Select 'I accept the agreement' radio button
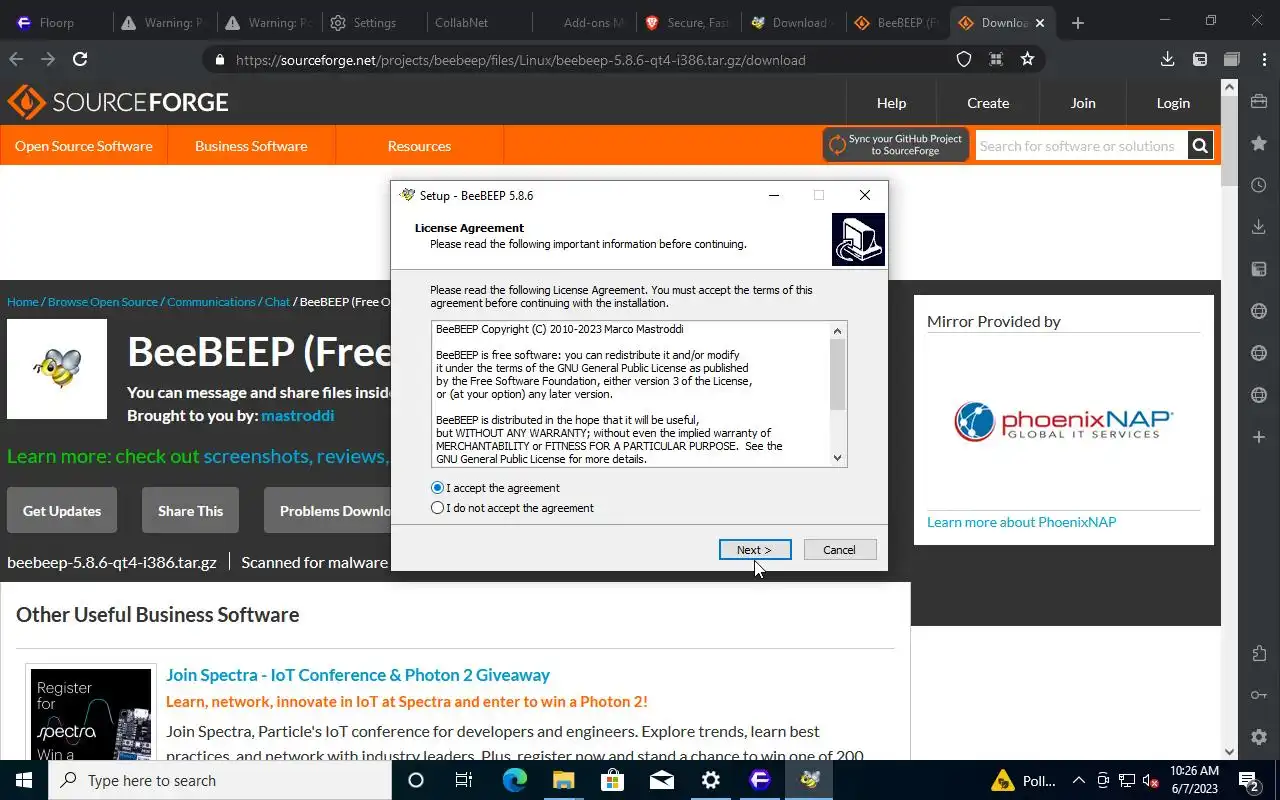 437,488
